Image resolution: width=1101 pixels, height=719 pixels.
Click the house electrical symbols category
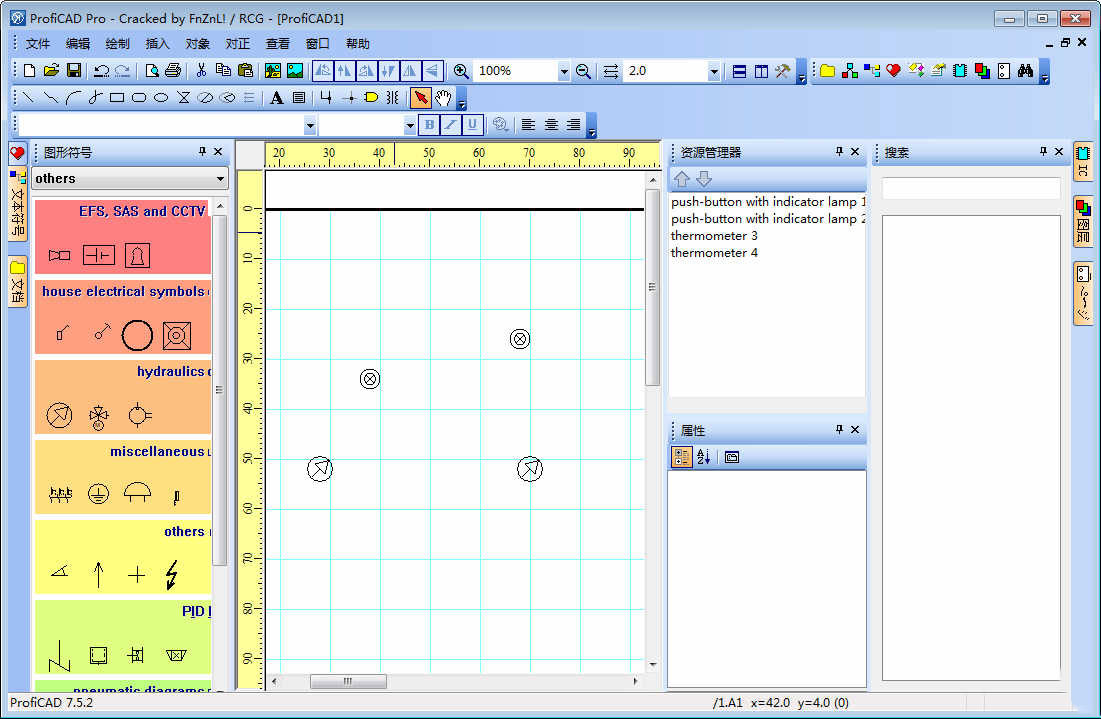pos(123,317)
